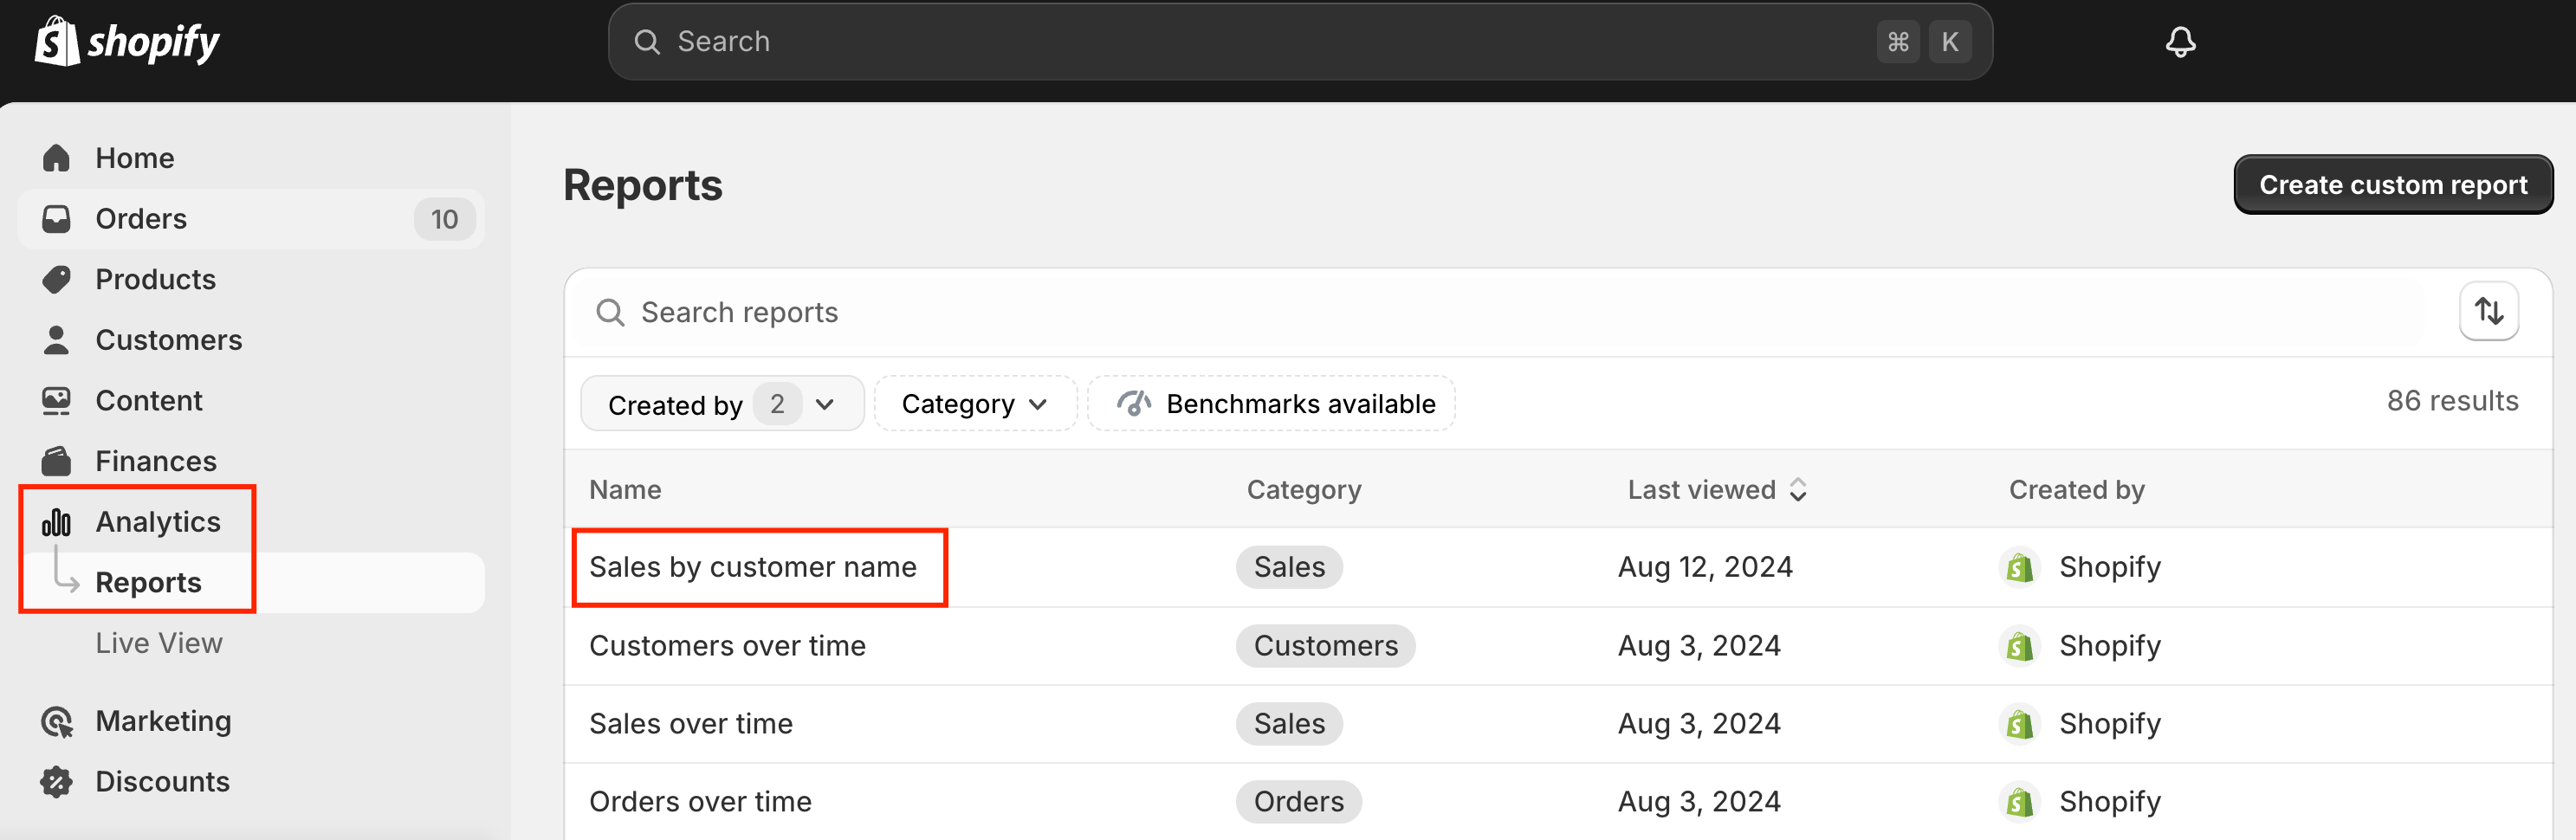Open the notifications bell
2576x840 pixels.
pos(2180,42)
